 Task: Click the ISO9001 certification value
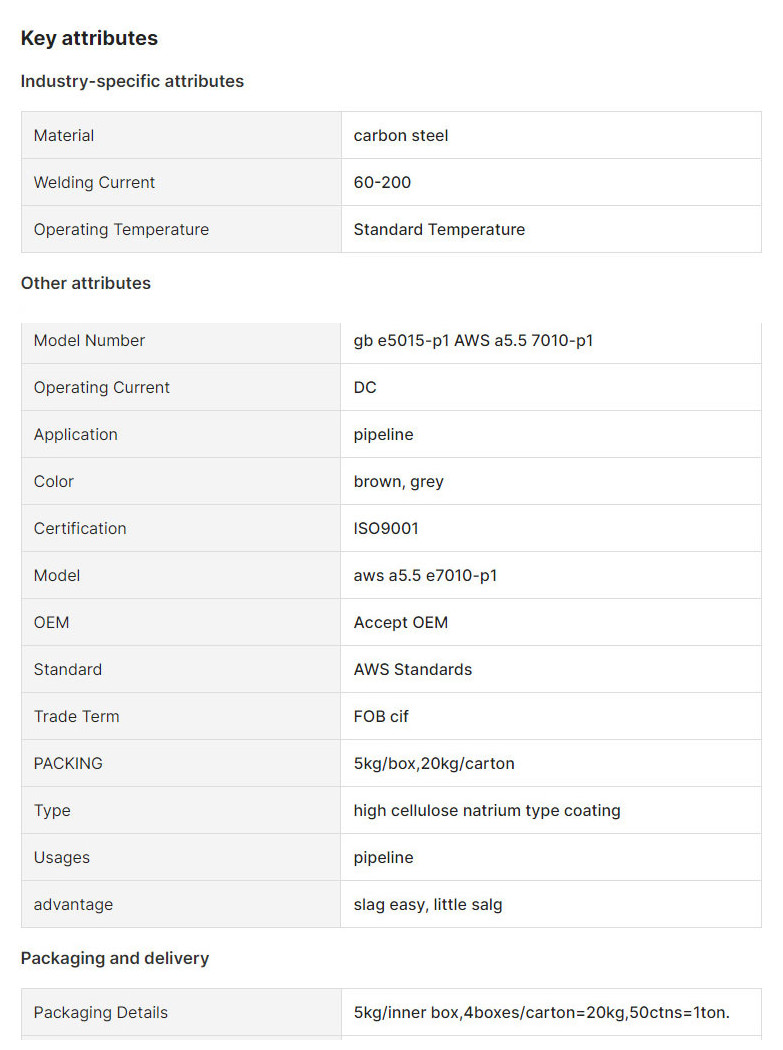[x=386, y=528]
